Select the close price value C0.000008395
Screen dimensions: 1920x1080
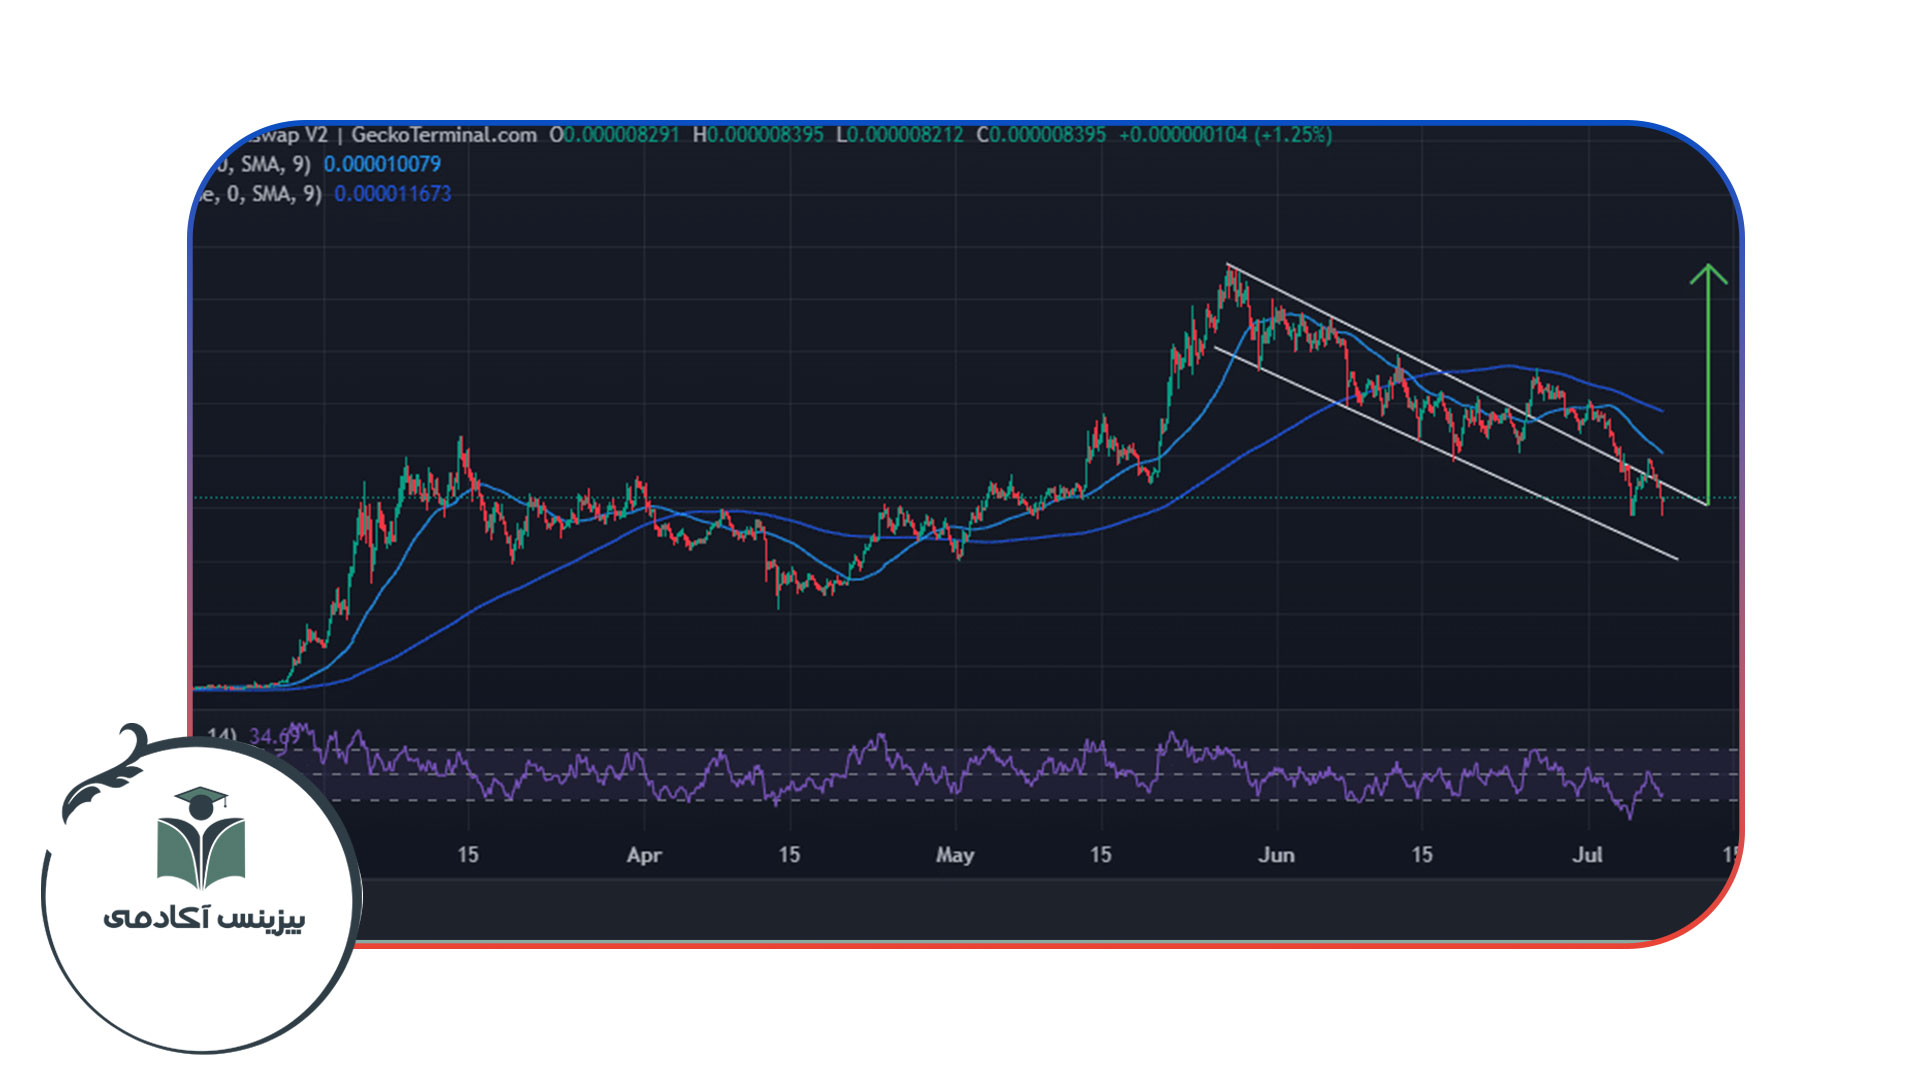click(1041, 135)
